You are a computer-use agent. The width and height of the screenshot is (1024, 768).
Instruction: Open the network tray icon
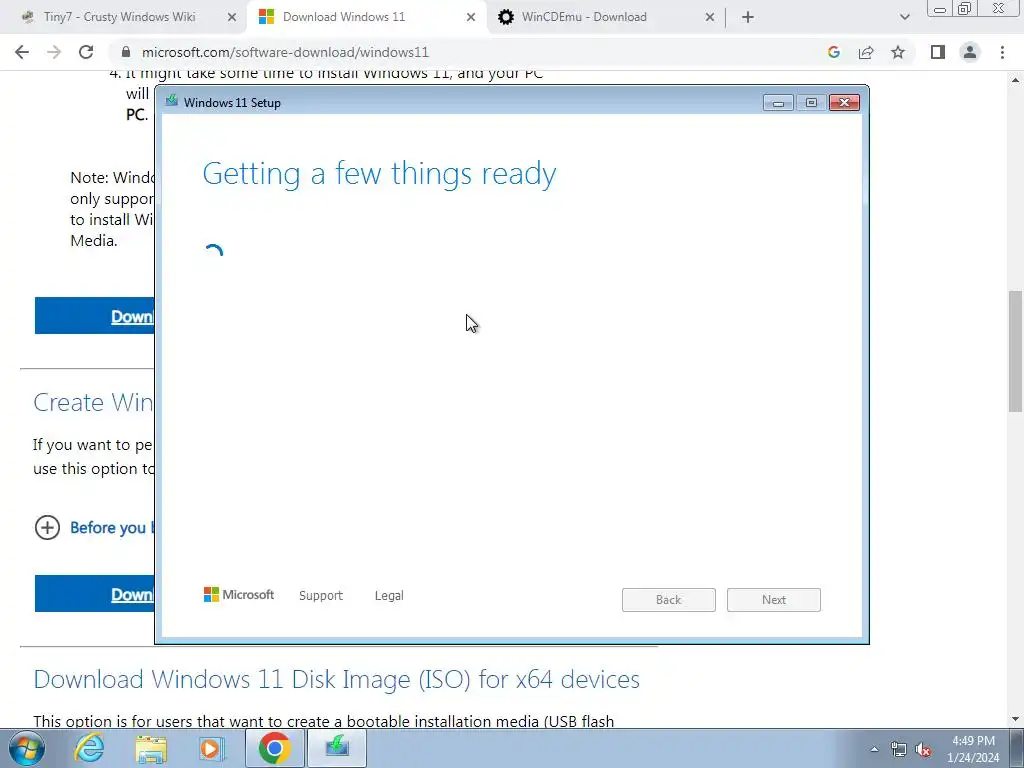899,749
